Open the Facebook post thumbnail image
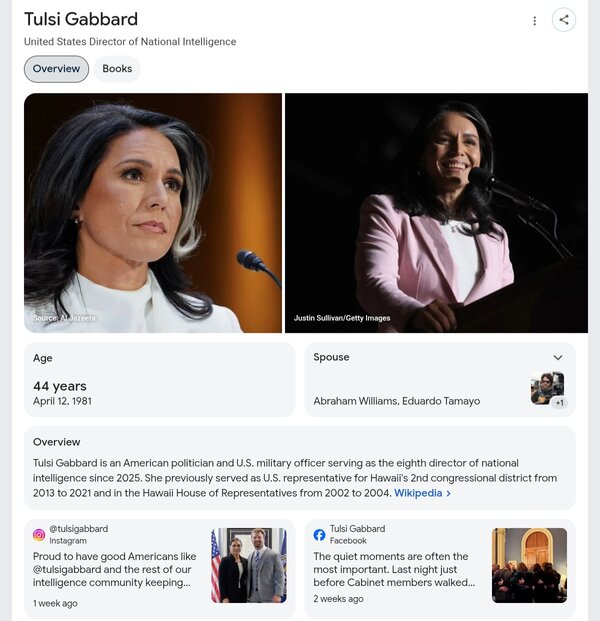Viewport: 600px width, 621px height. coord(529,565)
